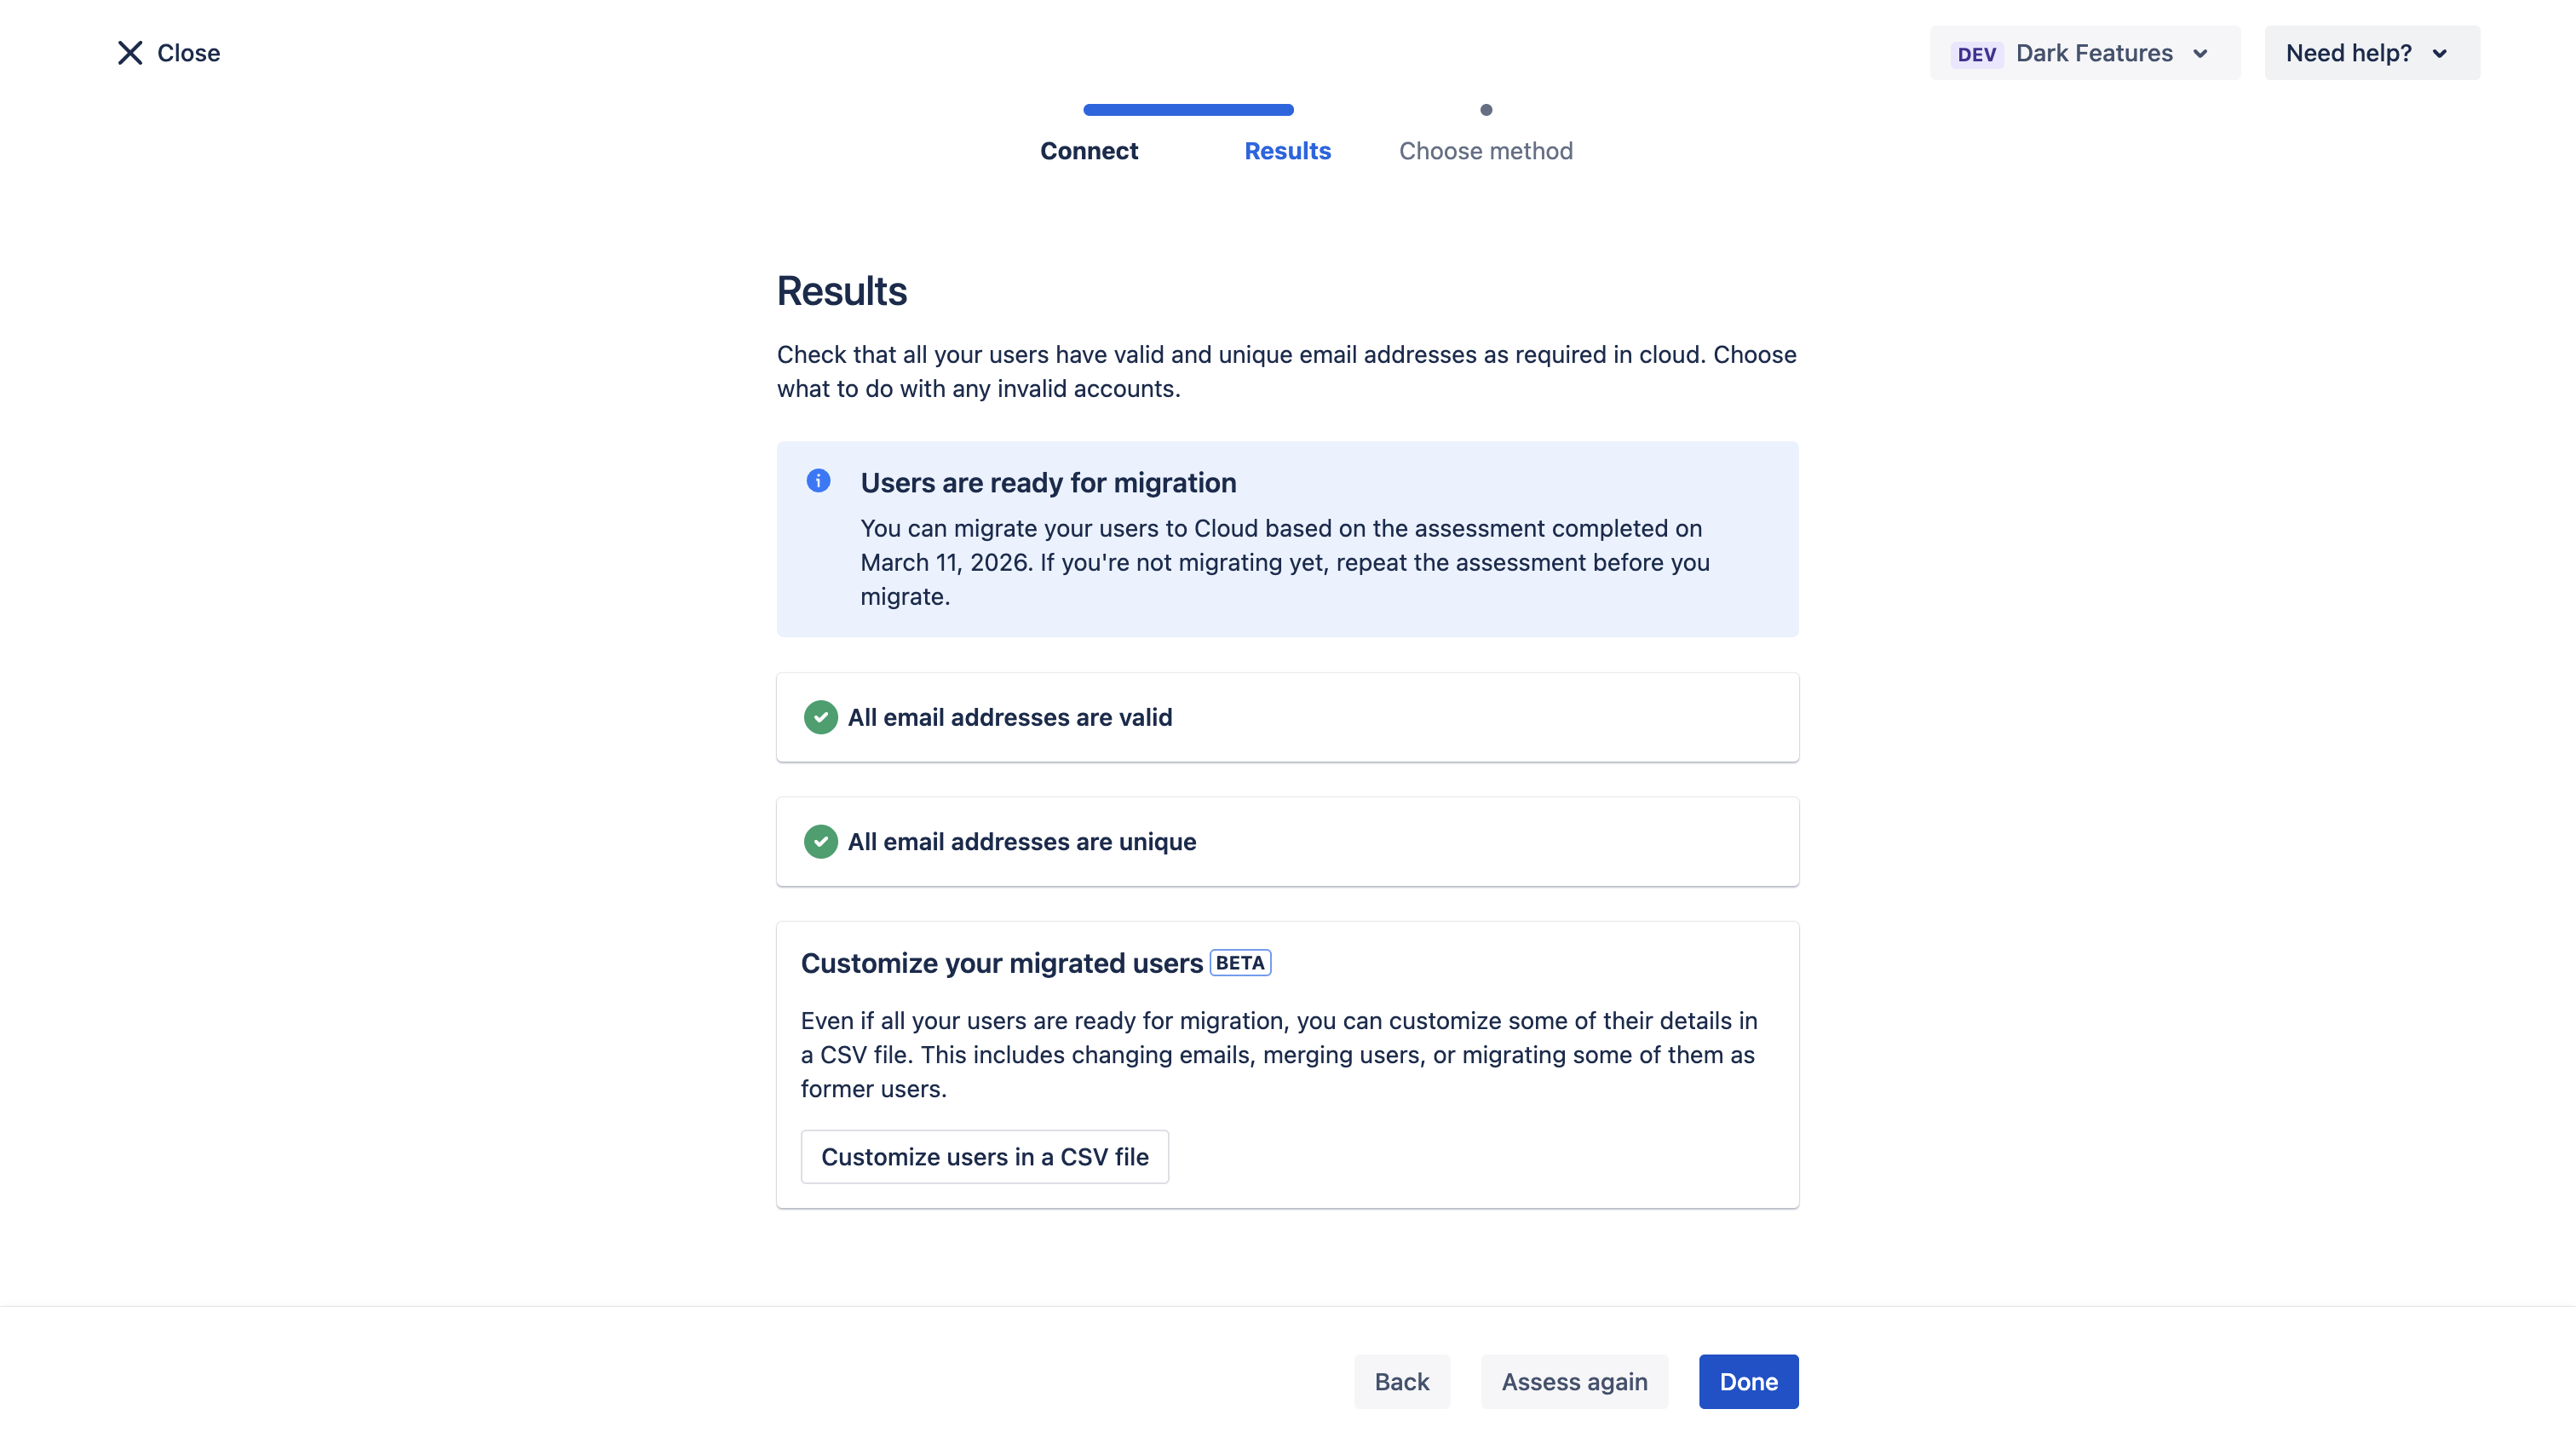Viewport: 2576px width, 1438px height.
Task: Open Customize users in a CSV file
Action: point(984,1157)
